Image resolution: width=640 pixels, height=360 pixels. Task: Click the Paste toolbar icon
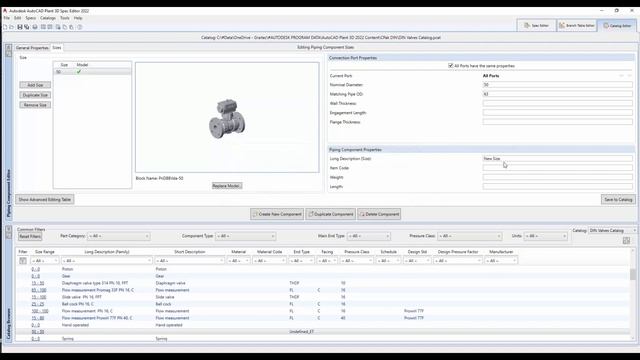tap(71, 27)
